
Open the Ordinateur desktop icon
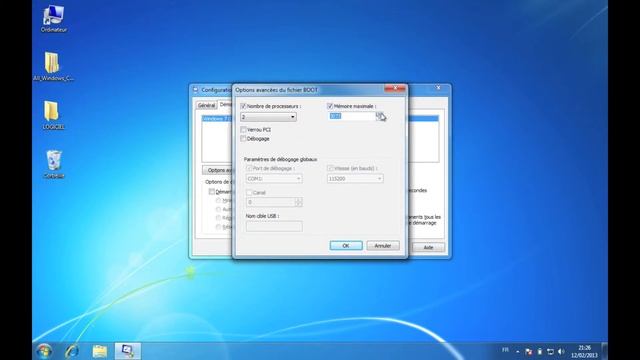click(x=53, y=19)
